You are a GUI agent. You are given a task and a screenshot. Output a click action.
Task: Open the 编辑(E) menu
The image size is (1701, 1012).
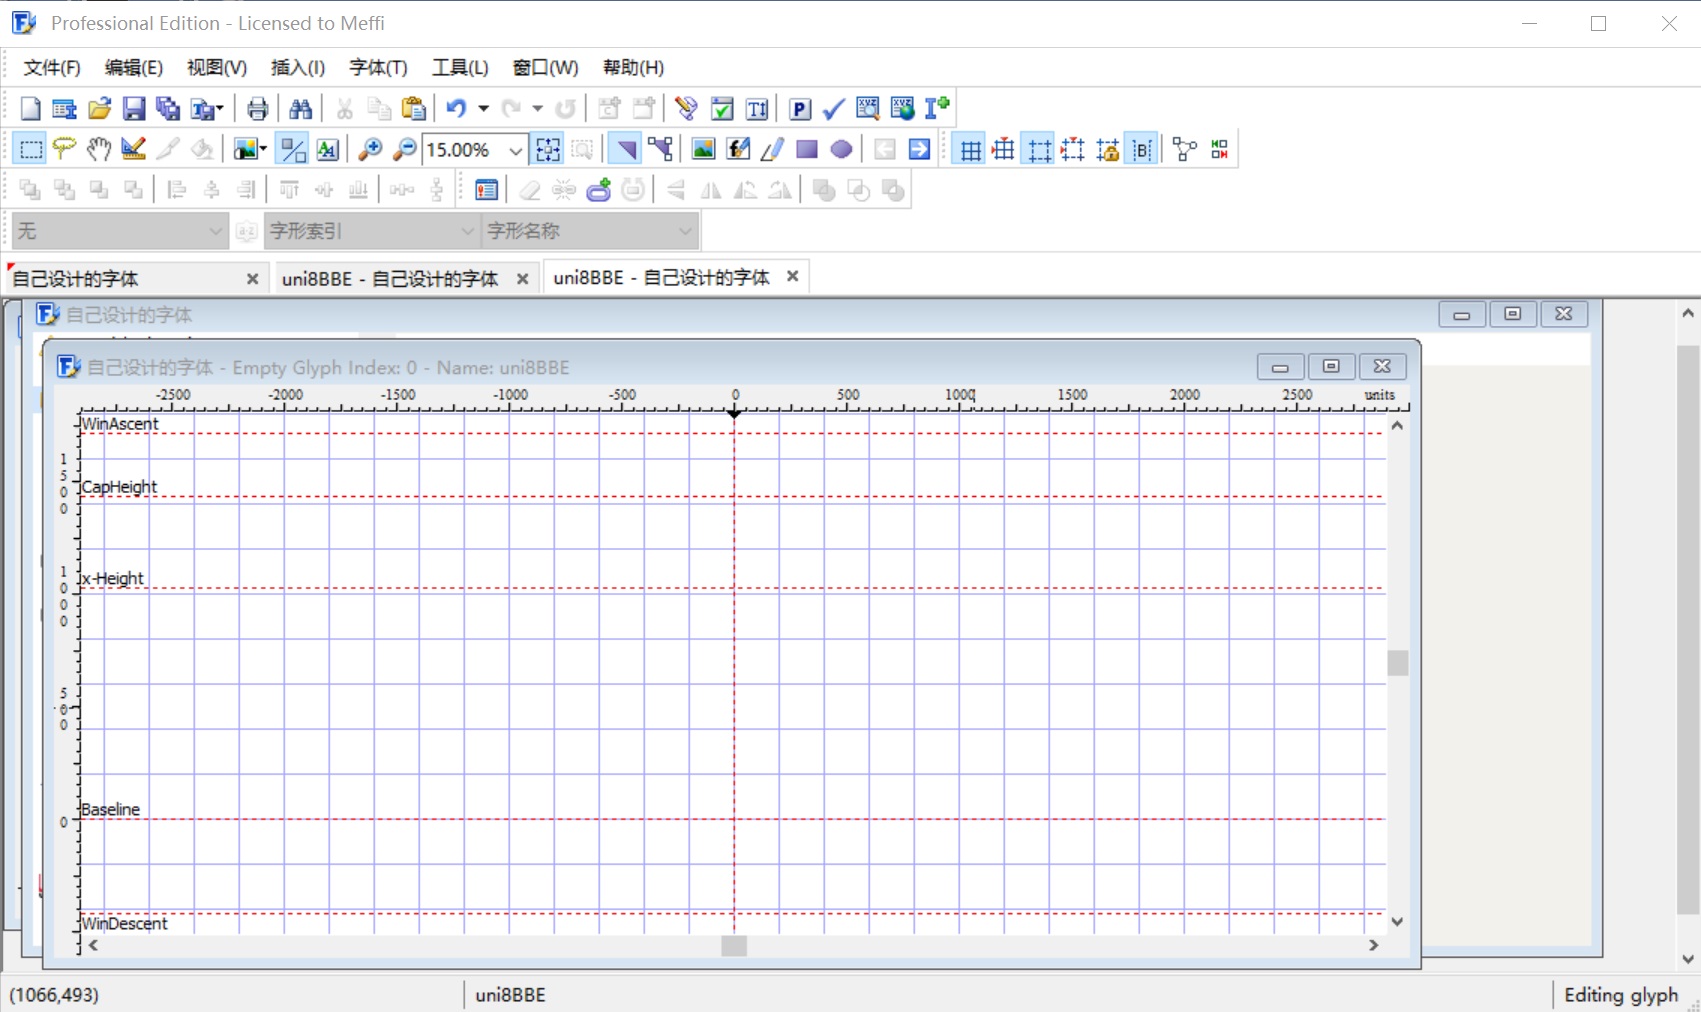point(134,67)
